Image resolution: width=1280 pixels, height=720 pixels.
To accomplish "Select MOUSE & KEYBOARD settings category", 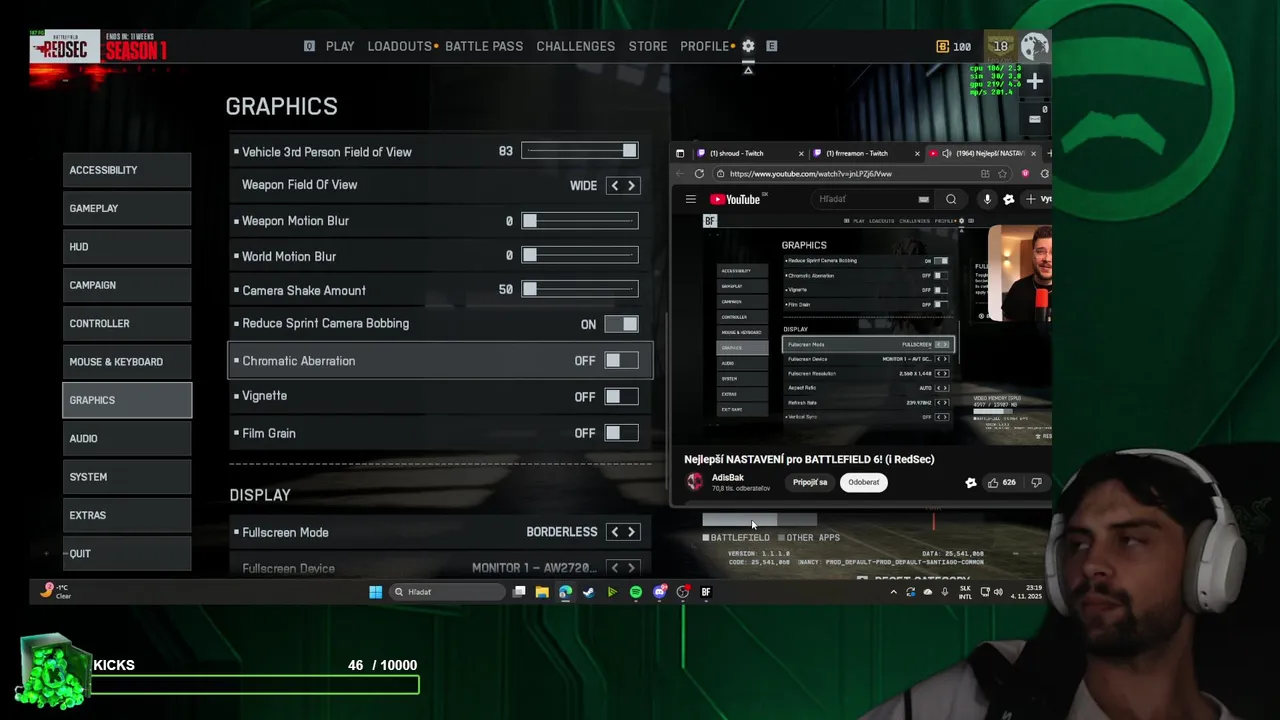I will click(127, 362).
